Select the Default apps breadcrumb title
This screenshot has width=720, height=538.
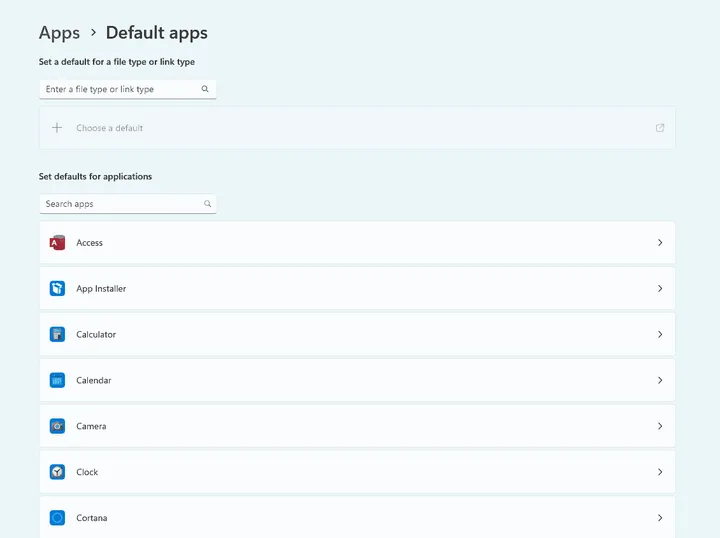click(156, 33)
